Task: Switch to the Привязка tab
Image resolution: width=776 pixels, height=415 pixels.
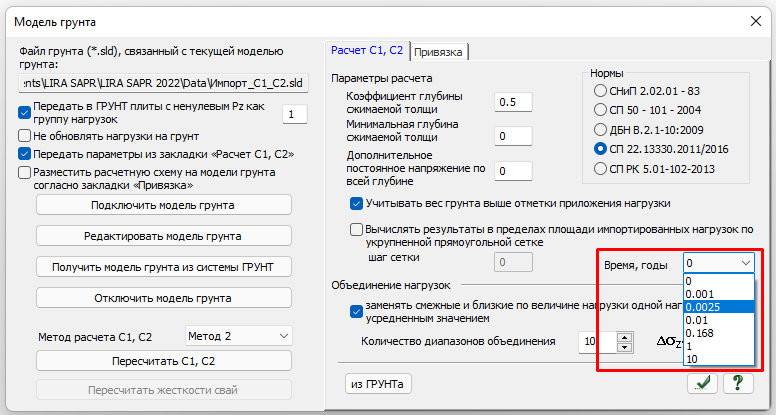Action: (439, 51)
